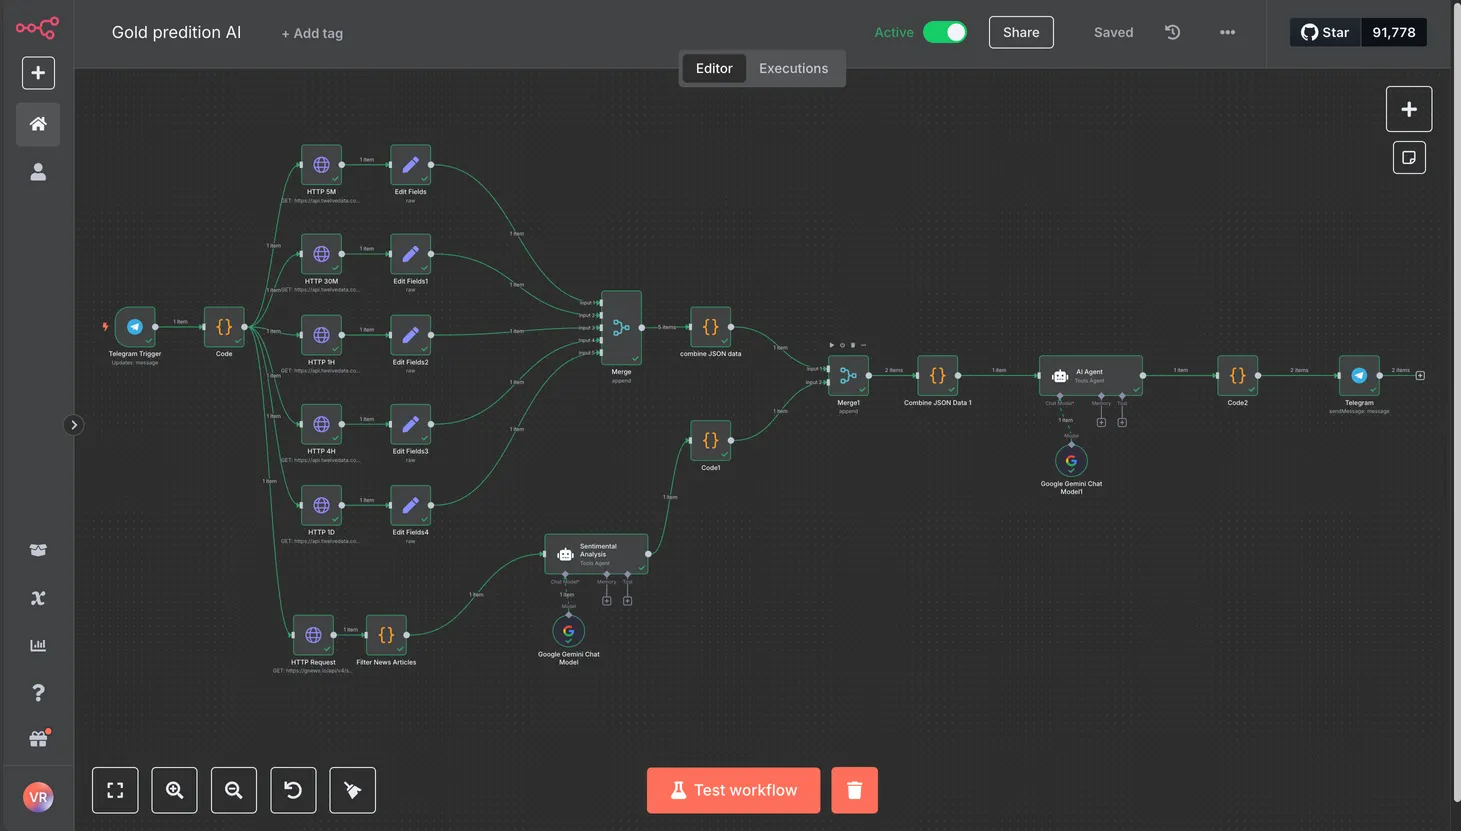Image resolution: width=1461 pixels, height=831 pixels.
Task: Open the AI Agent node
Action: pyautogui.click(x=1090, y=376)
